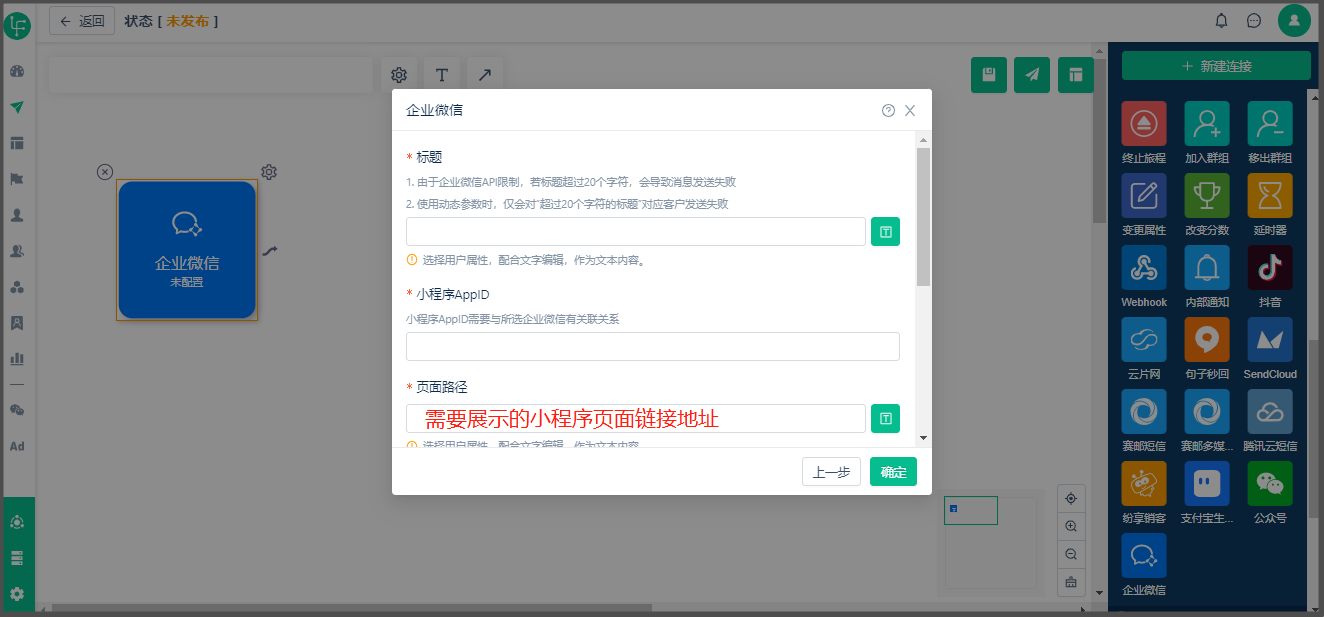Add the 终止旅程 connector
The width and height of the screenshot is (1324, 617).
tap(1144, 124)
